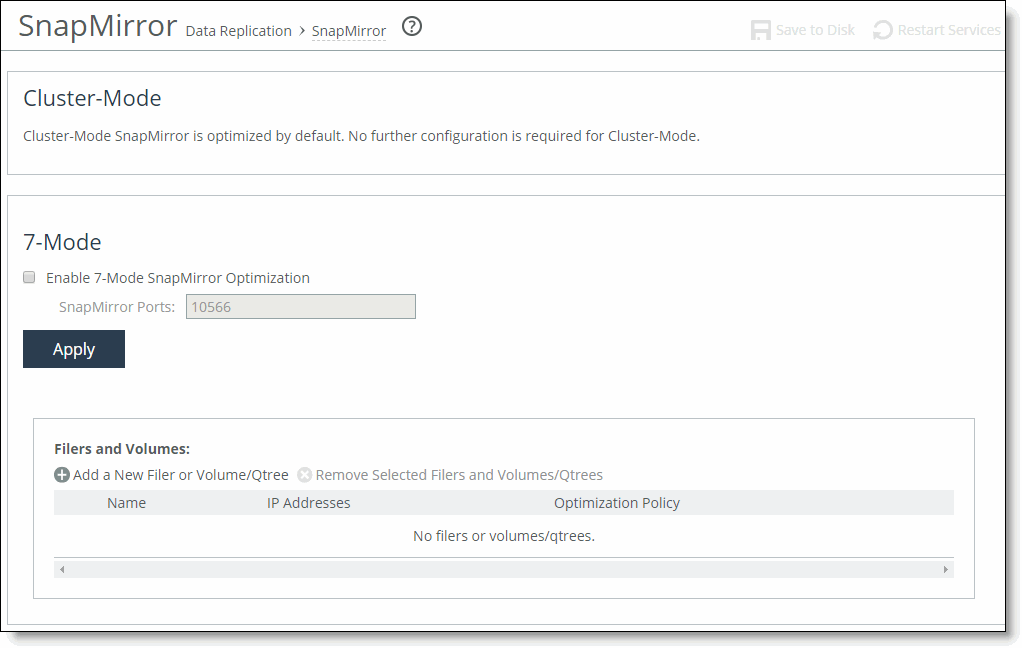The image size is (1022, 648).
Task: Click the 7-Mode heading
Action: tap(62, 242)
